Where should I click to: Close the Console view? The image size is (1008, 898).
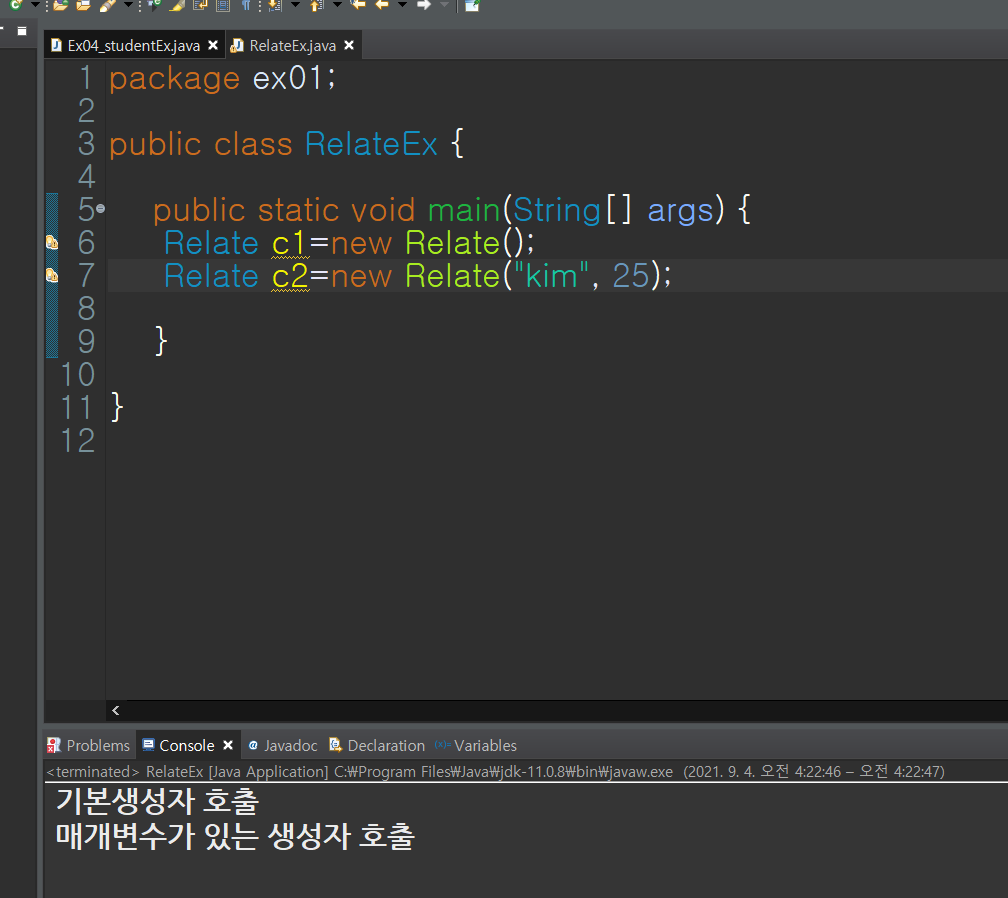[x=228, y=745]
